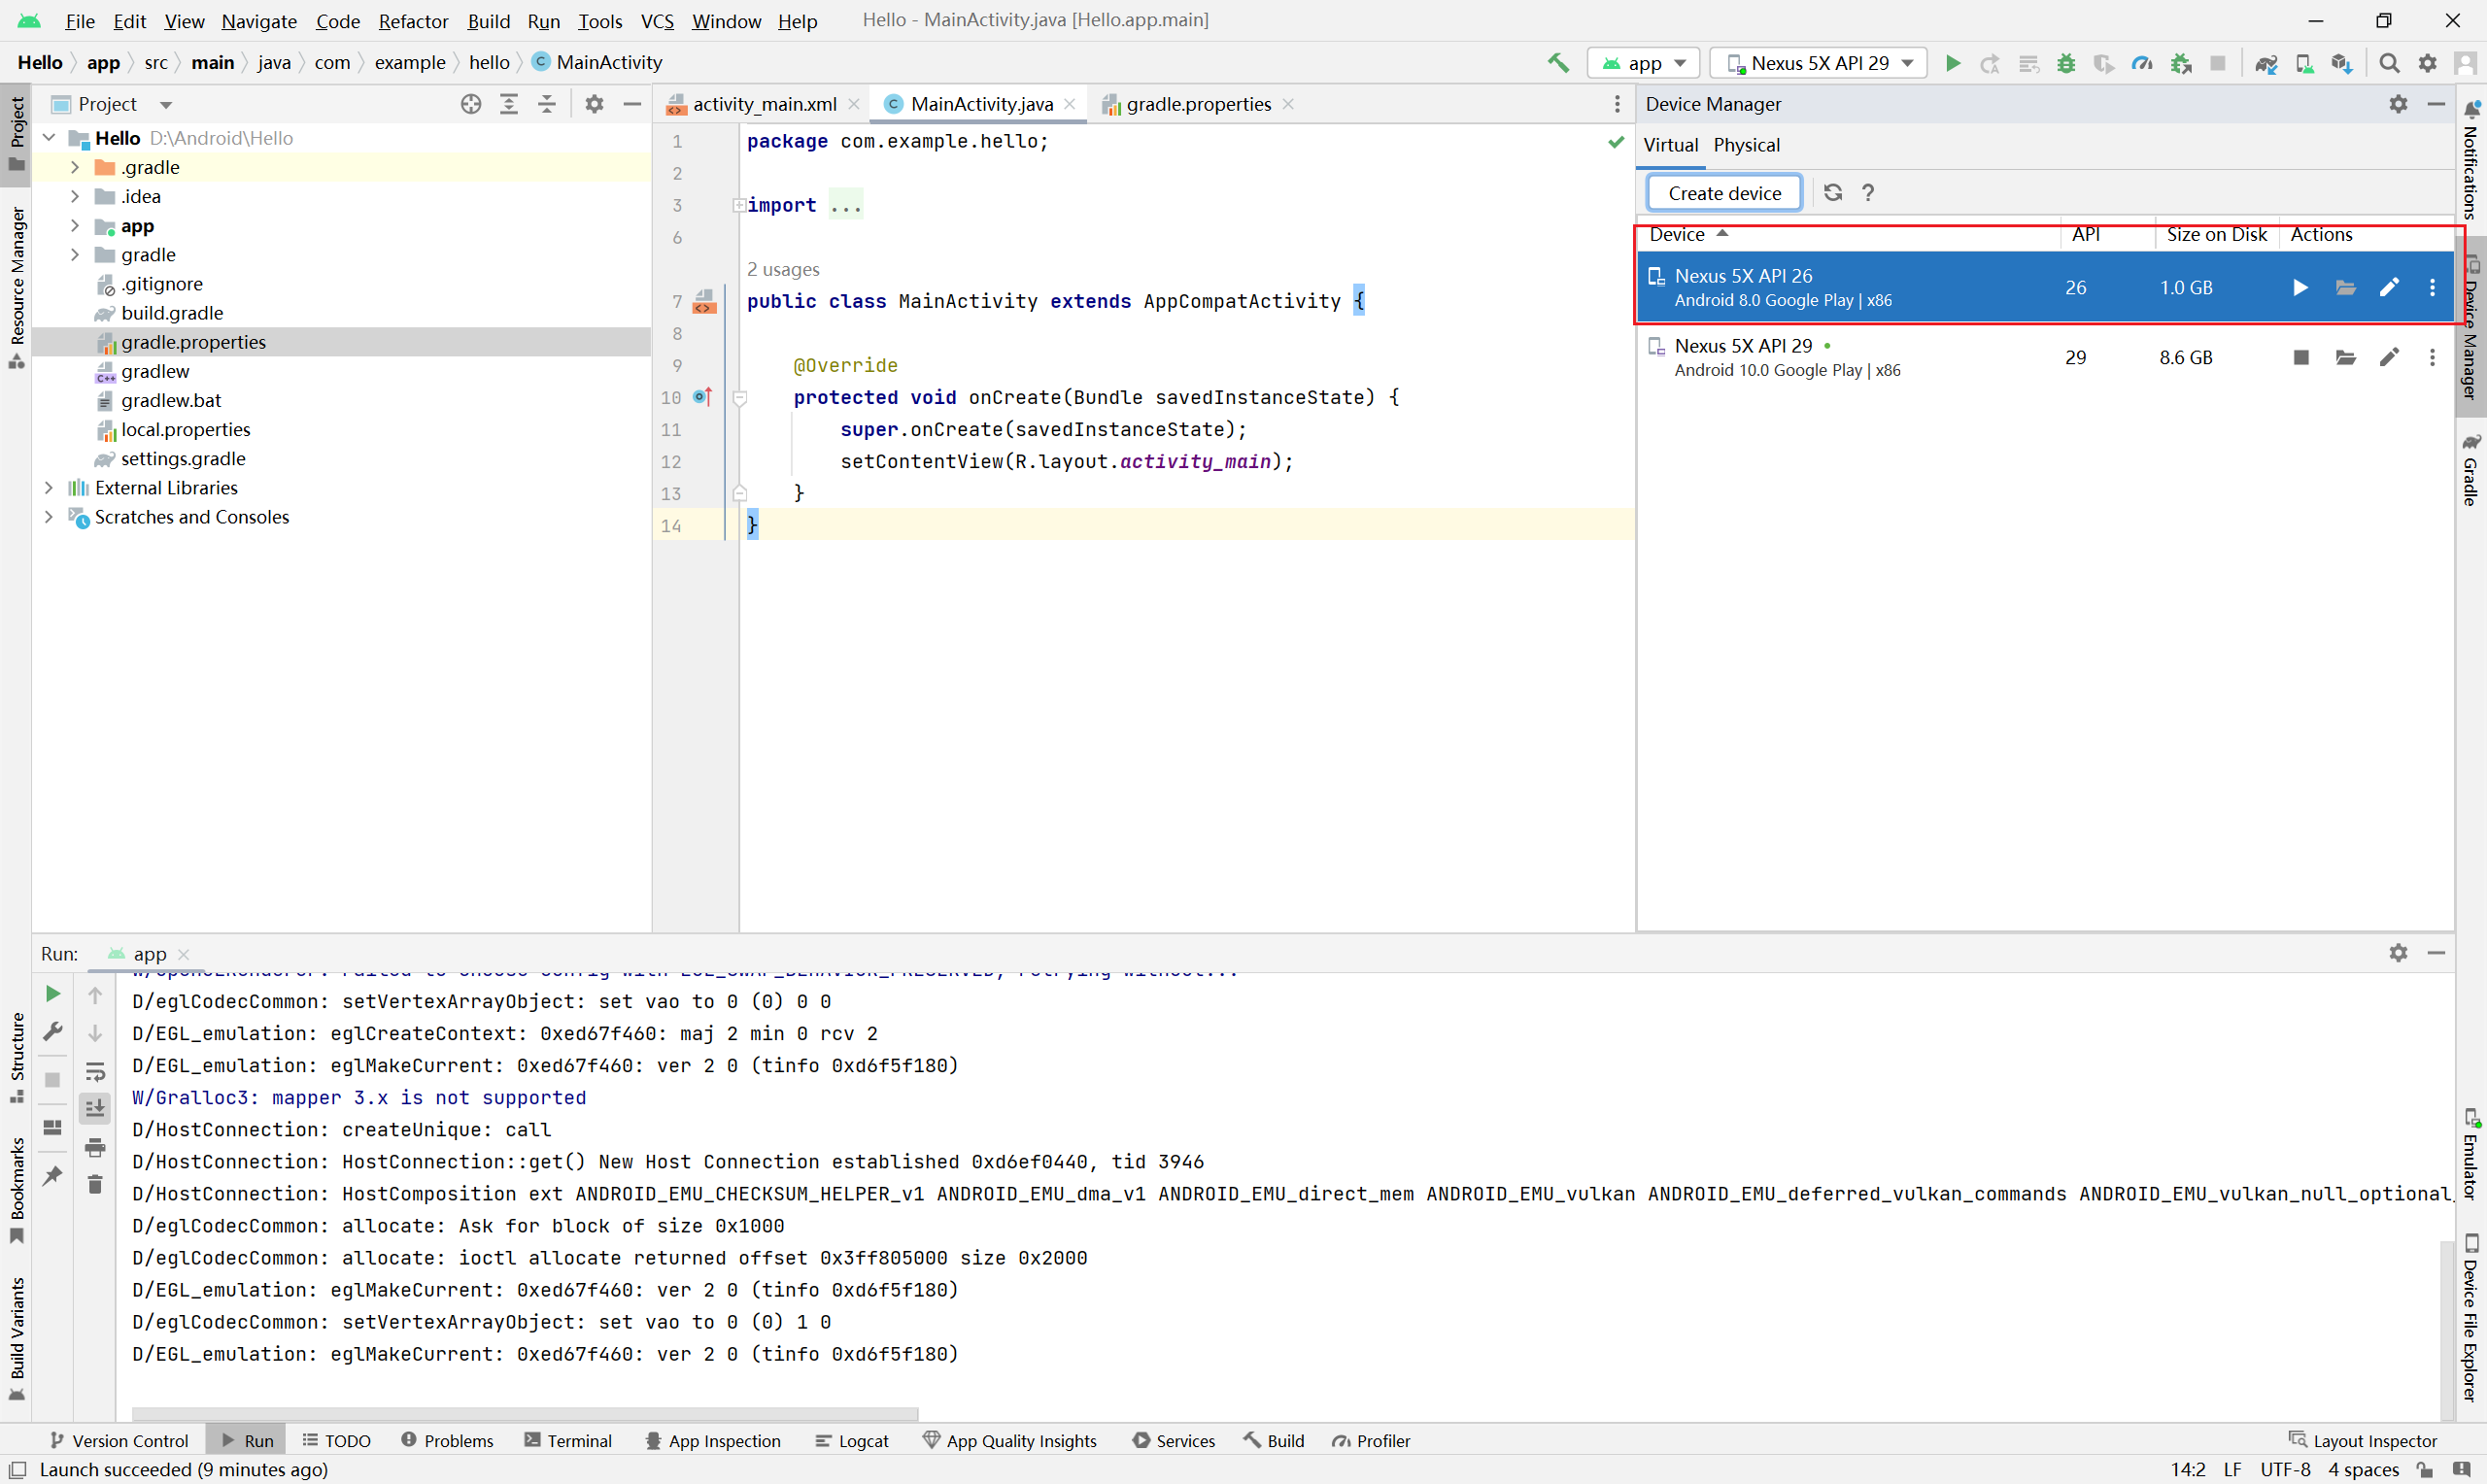The image size is (2487, 1484).
Task: Toggle Resource Manager sidebar panel
Action: tap(16, 287)
